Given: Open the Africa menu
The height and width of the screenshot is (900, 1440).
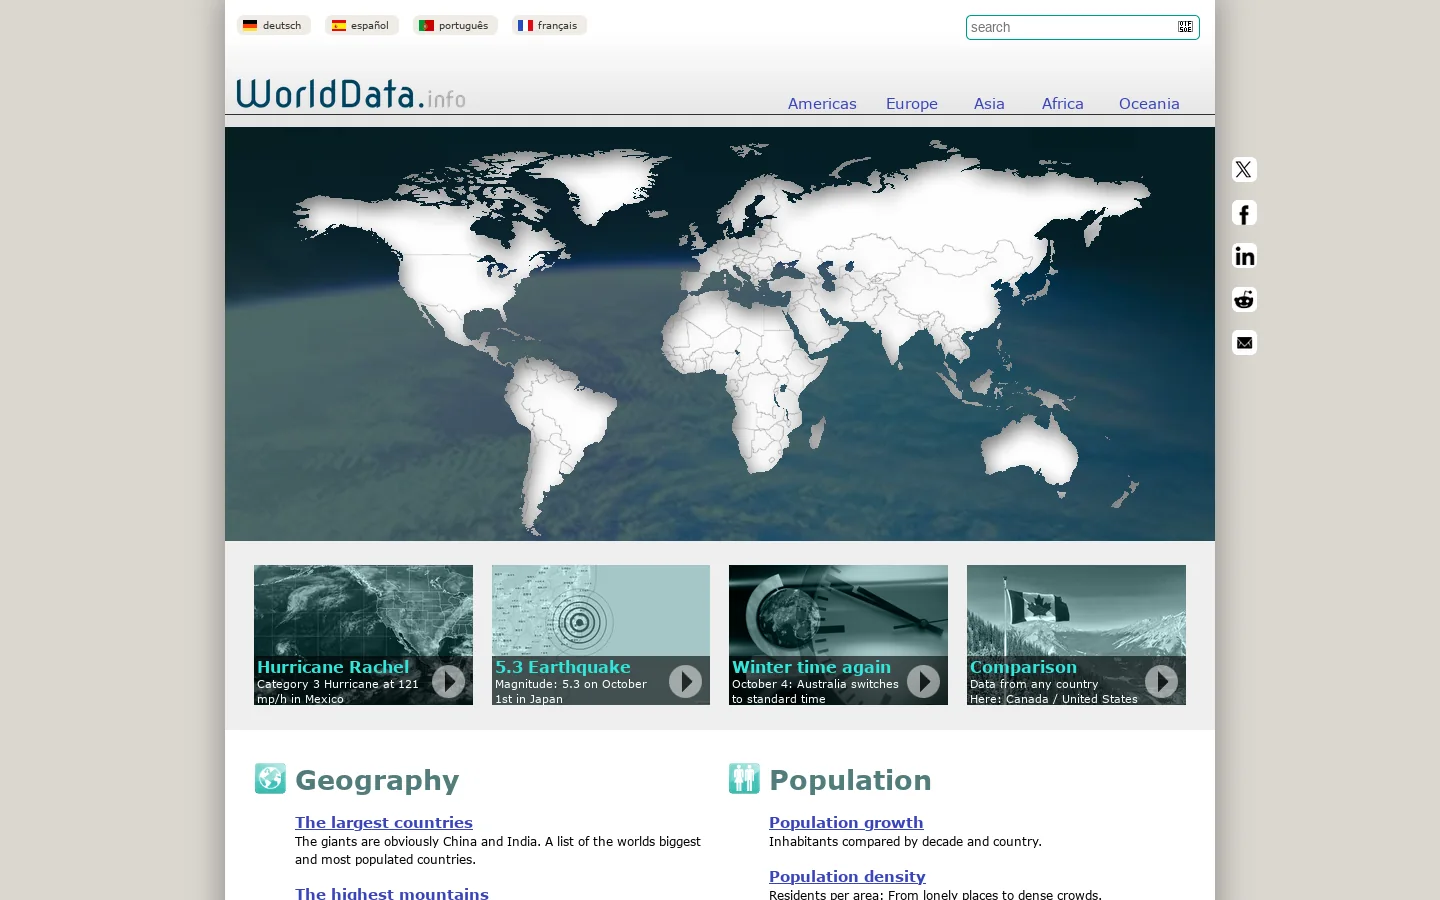Looking at the screenshot, I should [1062, 104].
